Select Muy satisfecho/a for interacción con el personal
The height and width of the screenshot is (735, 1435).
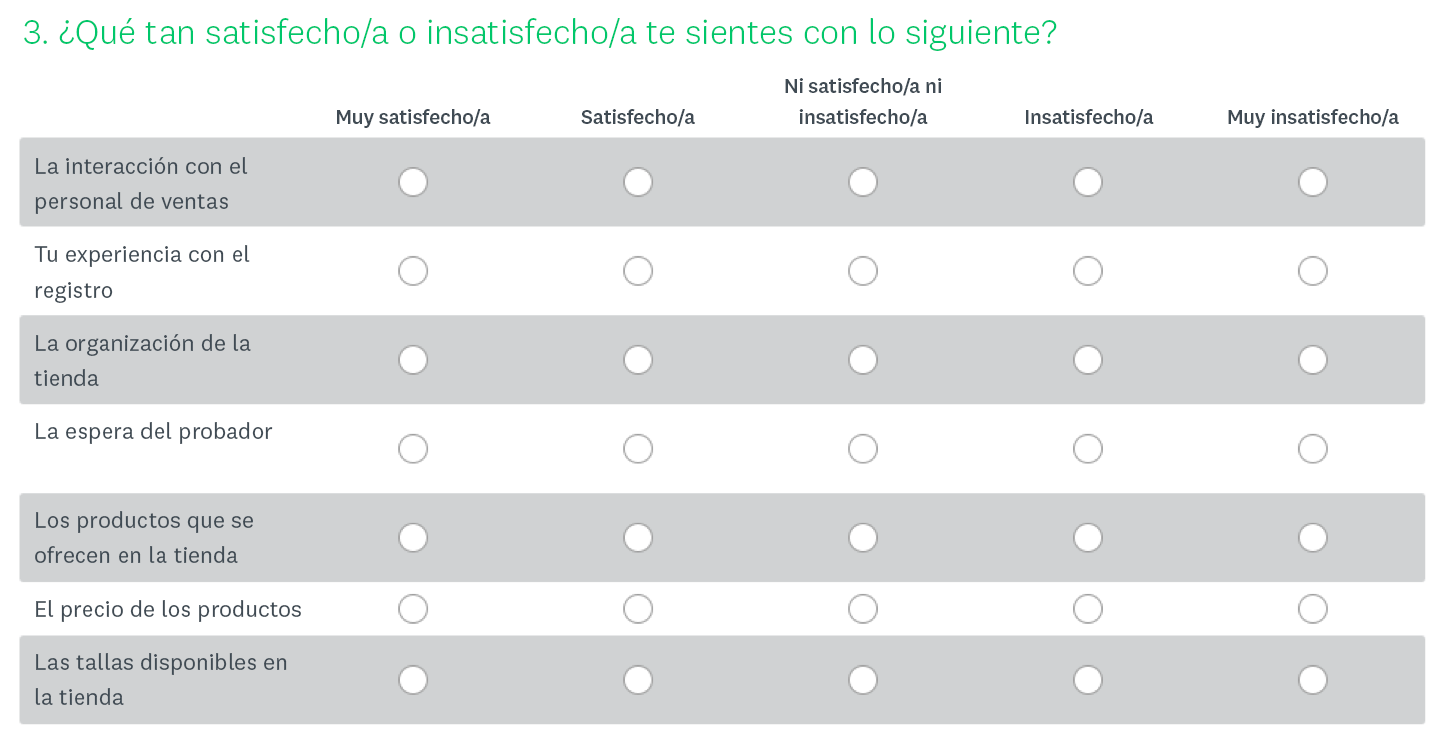point(413,181)
